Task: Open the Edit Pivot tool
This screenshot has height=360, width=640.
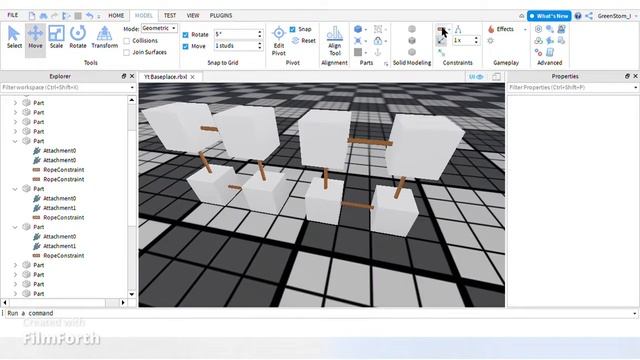Action: click(x=279, y=41)
